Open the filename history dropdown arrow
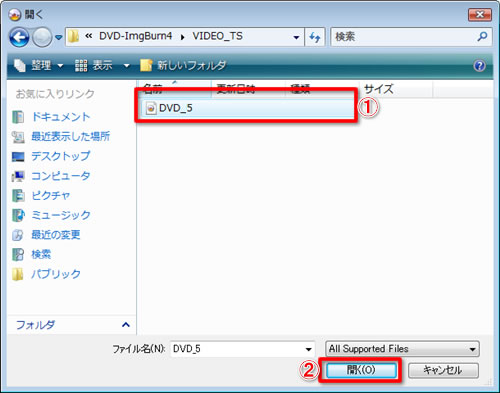500x393 pixels. 309,349
